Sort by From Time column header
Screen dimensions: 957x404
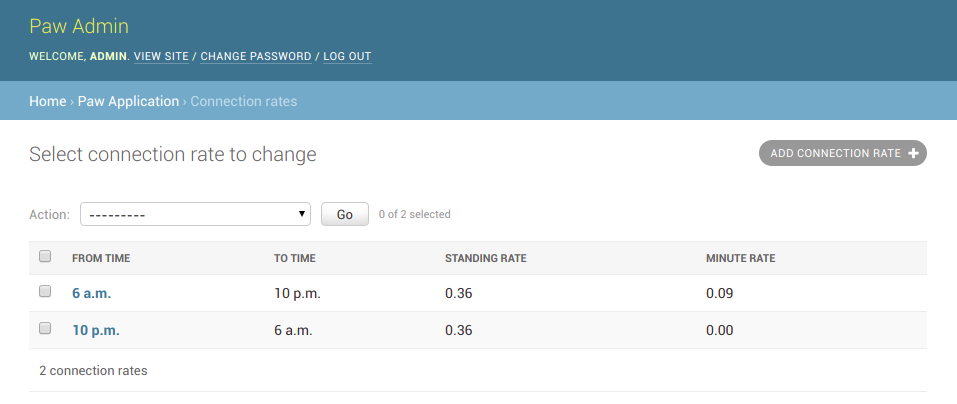click(x=101, y=258)
